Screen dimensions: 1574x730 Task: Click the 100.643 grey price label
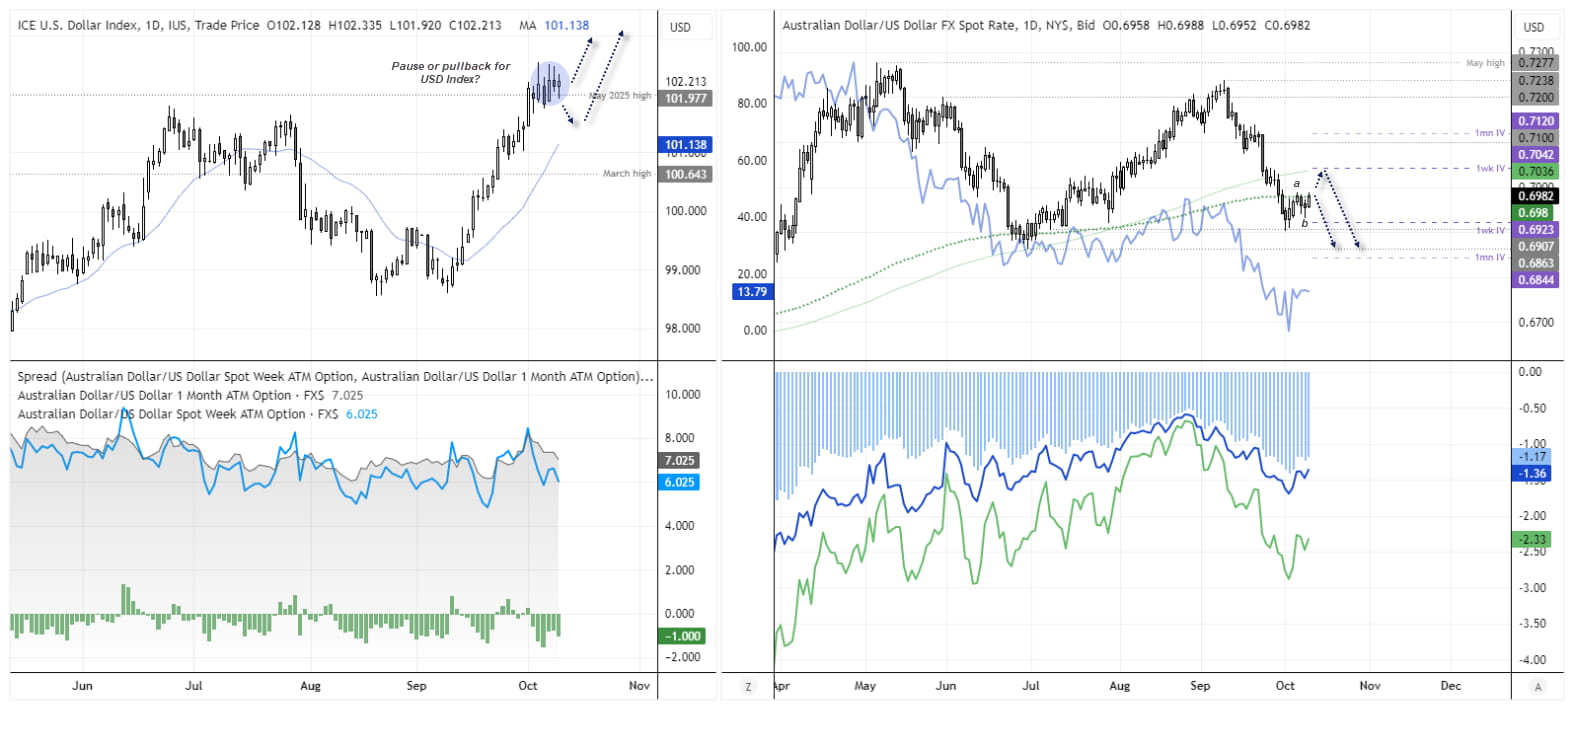[x=686, y=175]
